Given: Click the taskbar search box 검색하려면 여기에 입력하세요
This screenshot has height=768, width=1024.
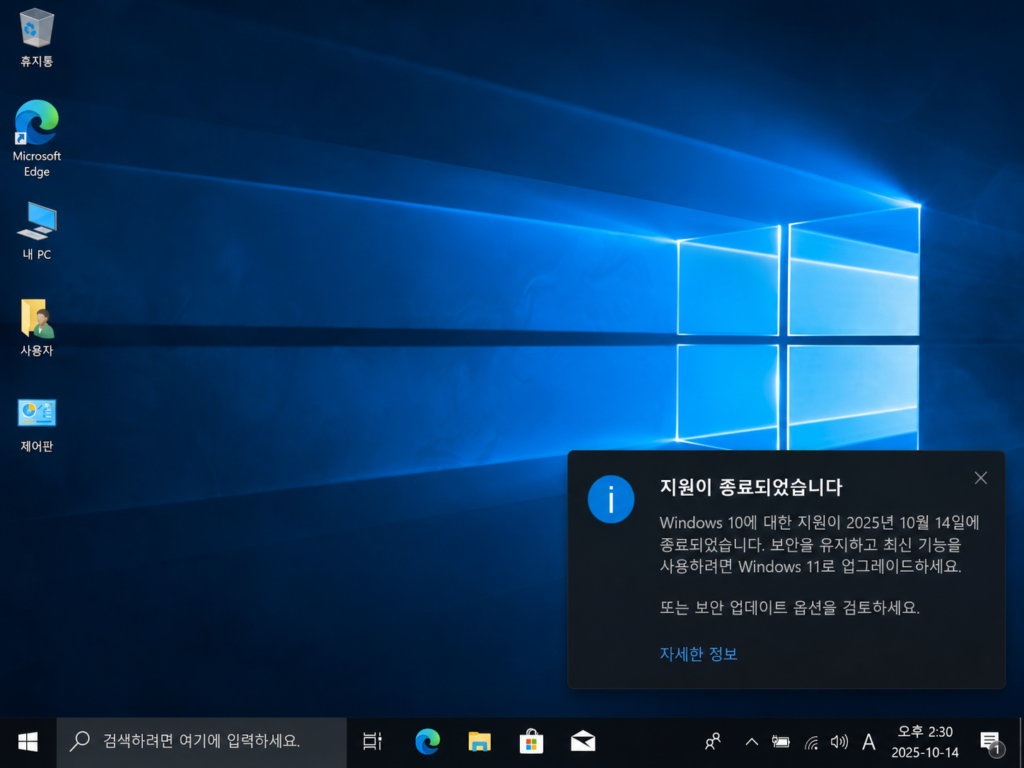Looking at the screenshot, I should (x=201, y=742).
